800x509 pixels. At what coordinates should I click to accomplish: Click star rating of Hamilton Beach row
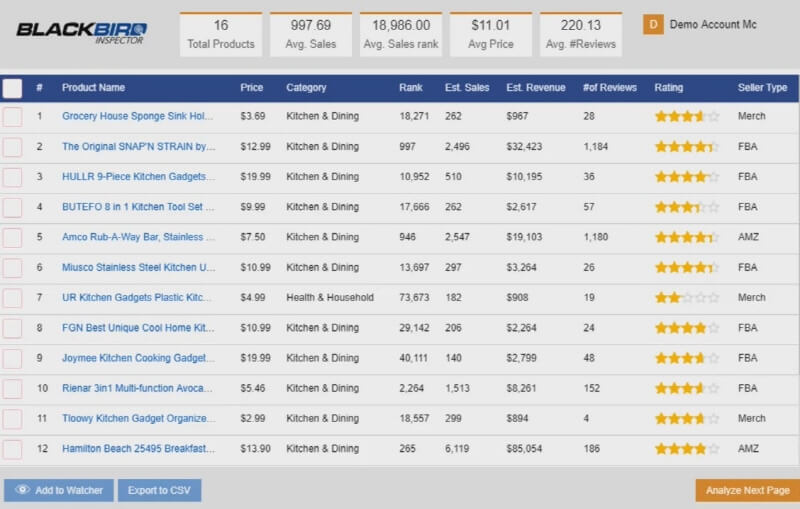(687, 448)
